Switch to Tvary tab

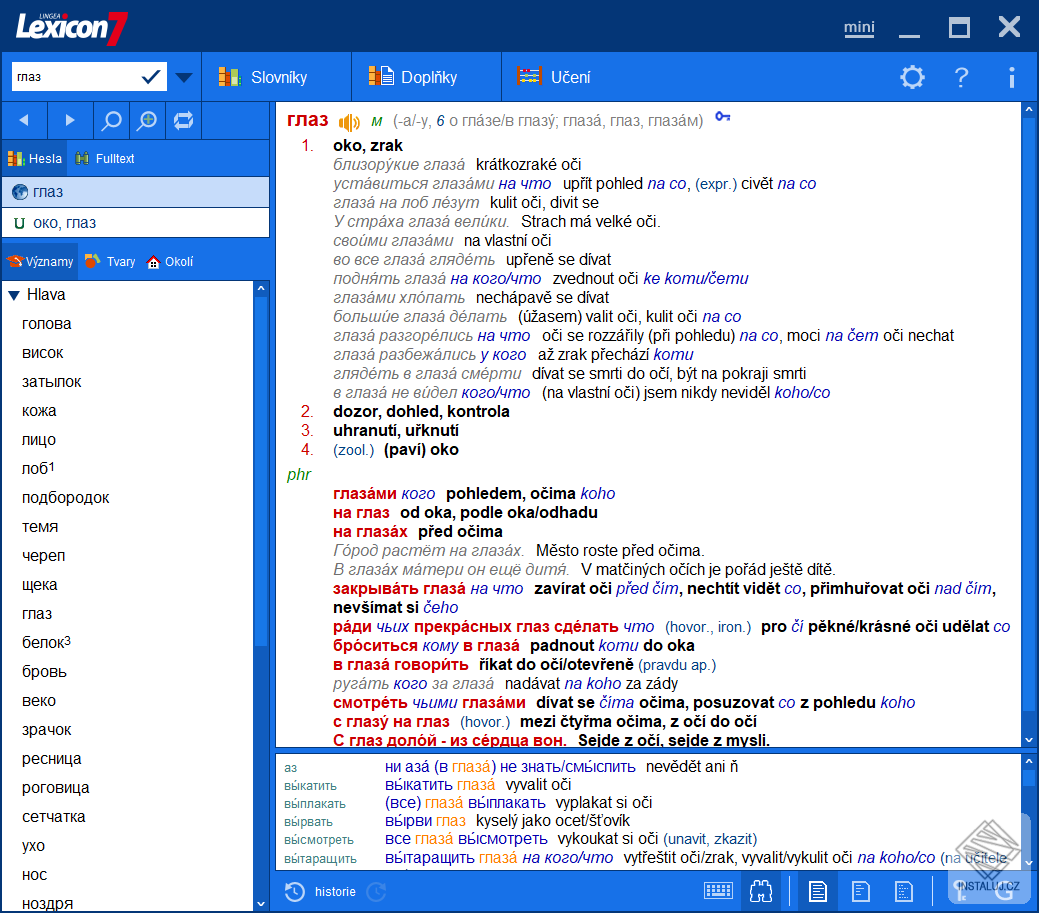110,262
